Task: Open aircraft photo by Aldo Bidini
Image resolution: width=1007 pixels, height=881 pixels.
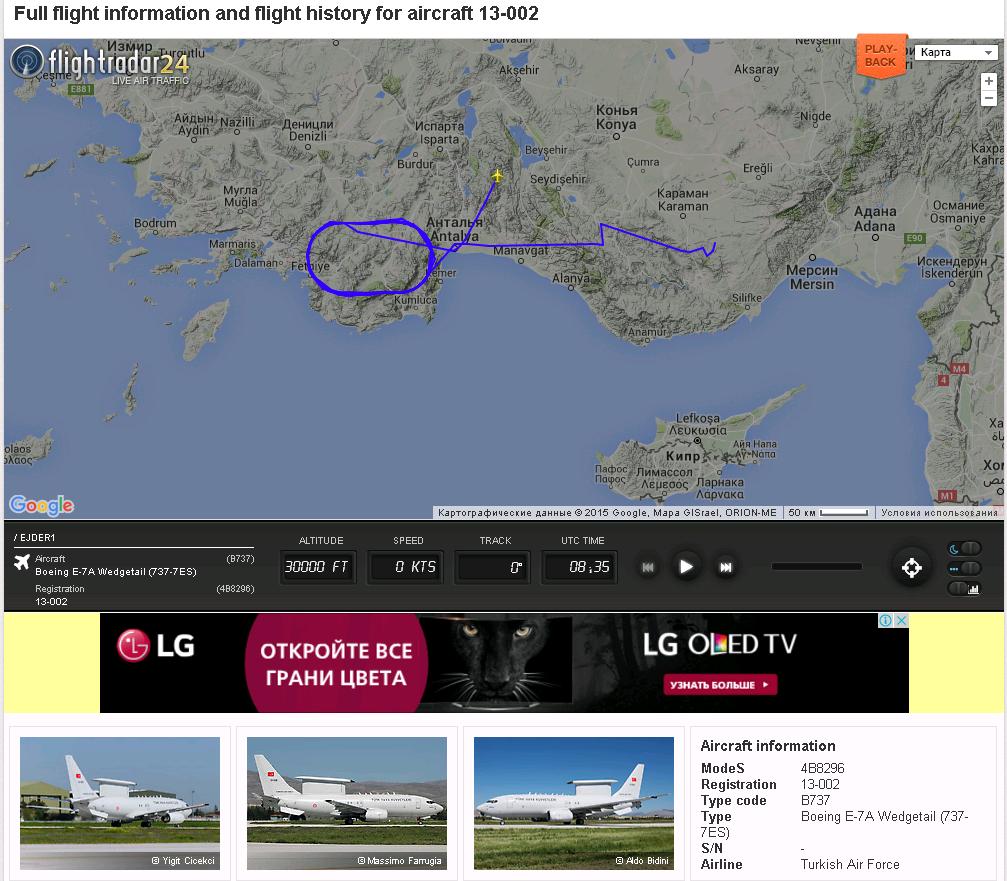Action: point(574,803)
